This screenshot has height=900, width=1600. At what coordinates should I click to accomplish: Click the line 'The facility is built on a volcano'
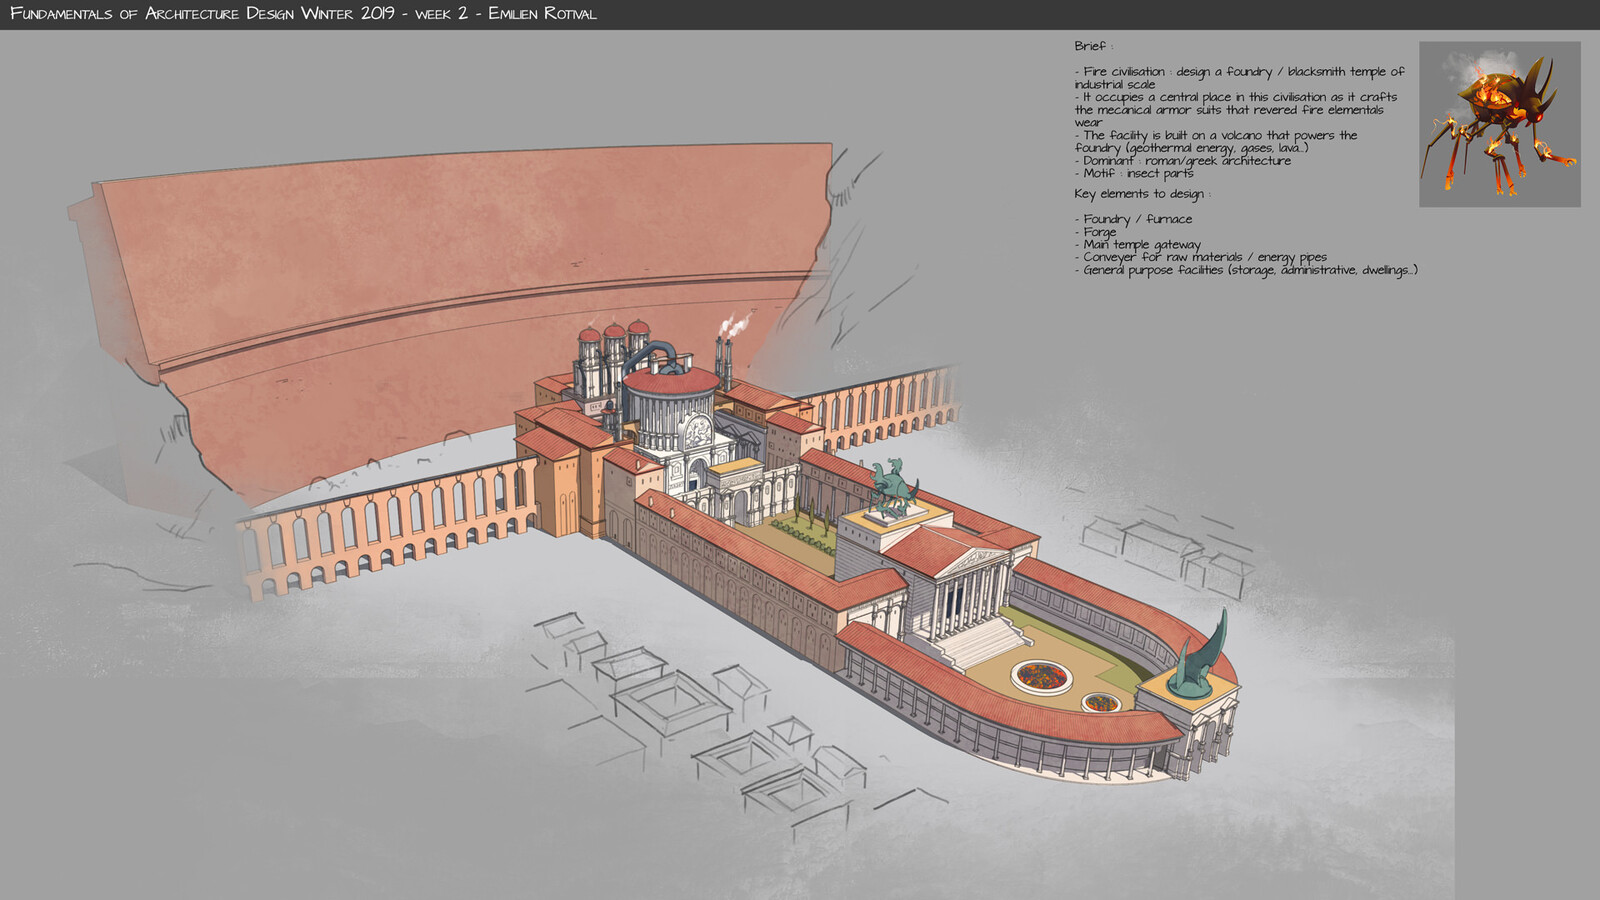(x=1216, y=135)
